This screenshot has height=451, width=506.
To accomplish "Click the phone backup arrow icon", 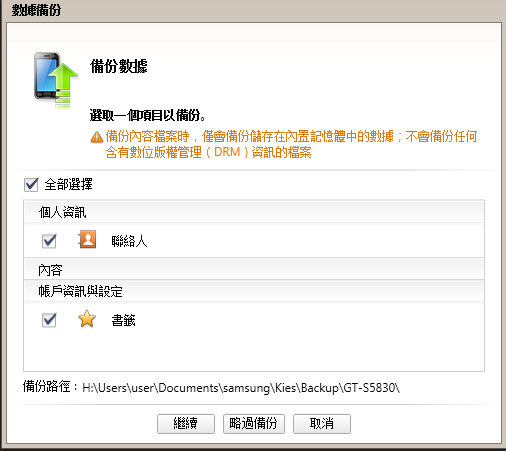I will pos(56,80).
